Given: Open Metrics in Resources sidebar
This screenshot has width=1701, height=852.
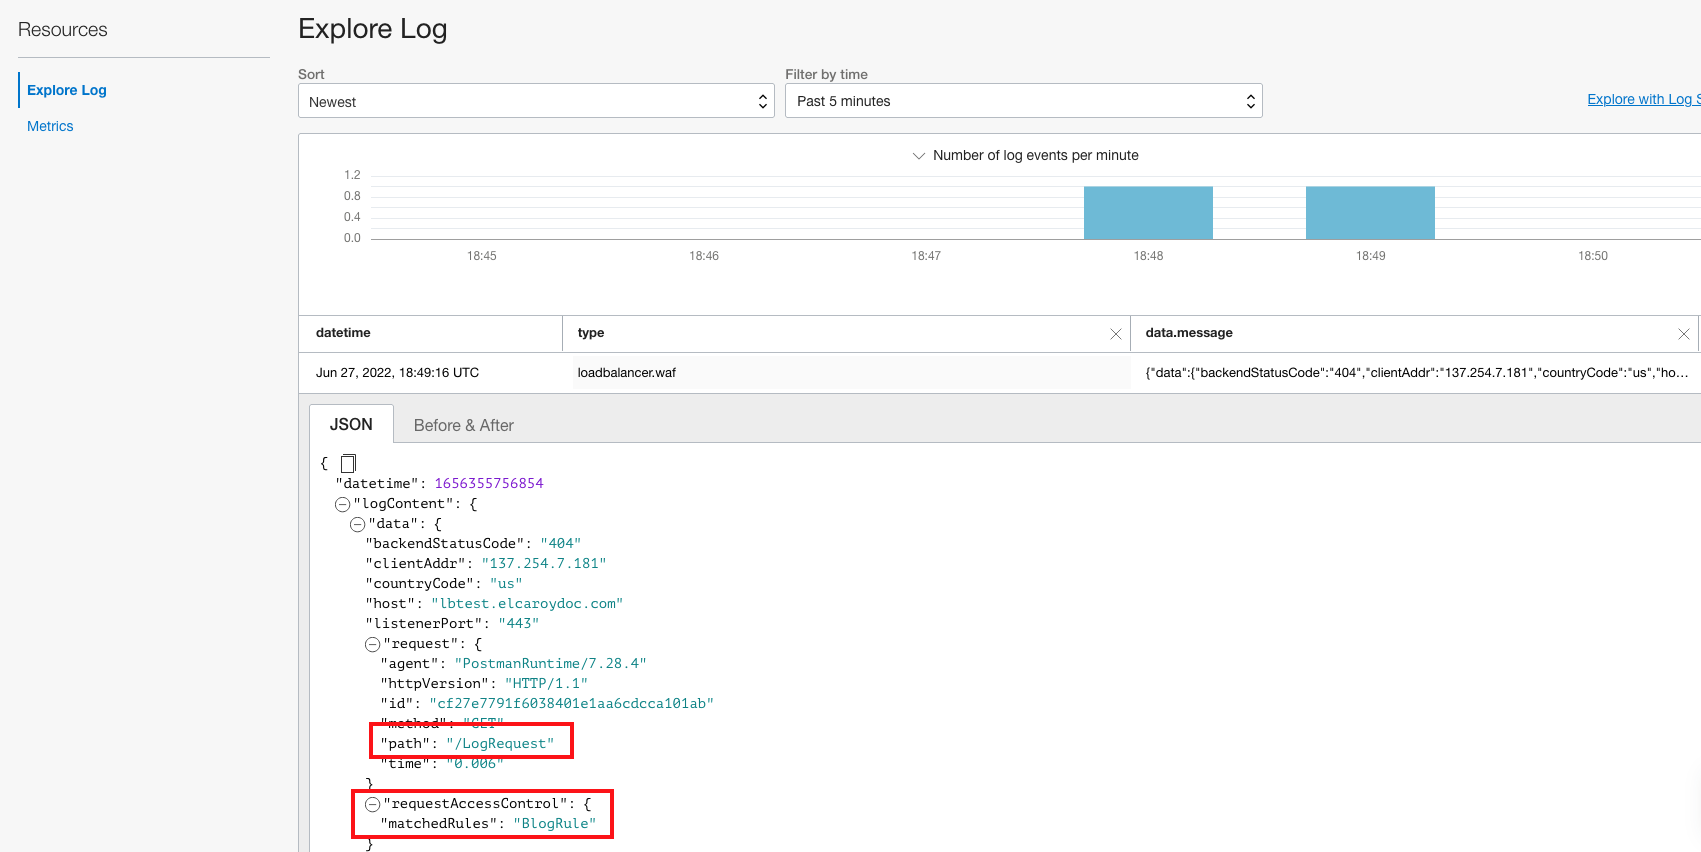Looking at the screenshot, I should [x=50, y=126].
